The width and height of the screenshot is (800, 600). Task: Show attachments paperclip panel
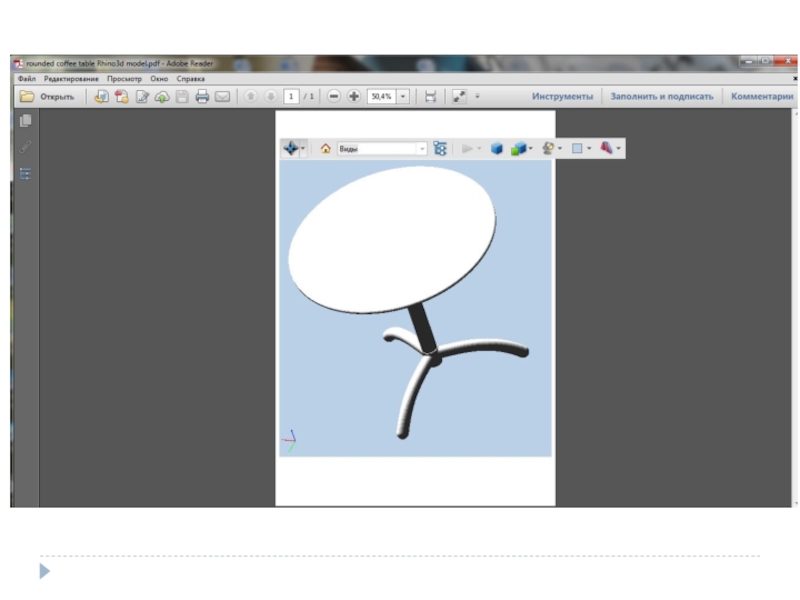pyautogui.click(x=25, y=147)
